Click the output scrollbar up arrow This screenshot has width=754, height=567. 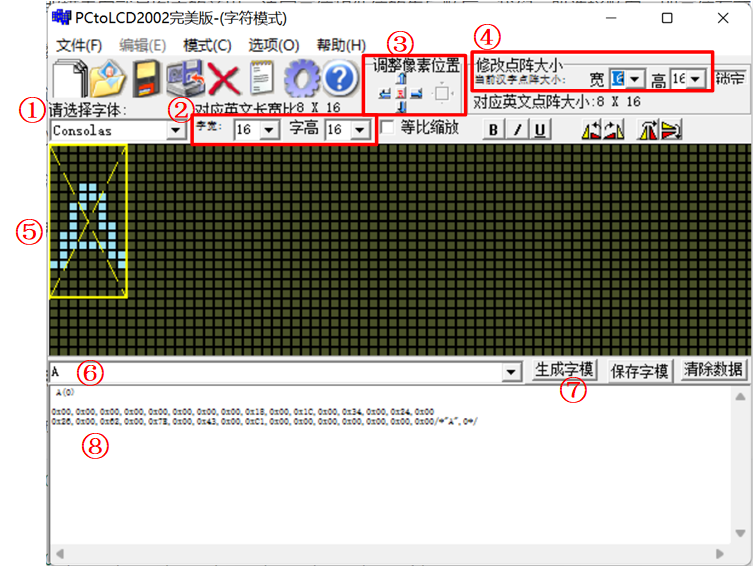pos(741,397)
